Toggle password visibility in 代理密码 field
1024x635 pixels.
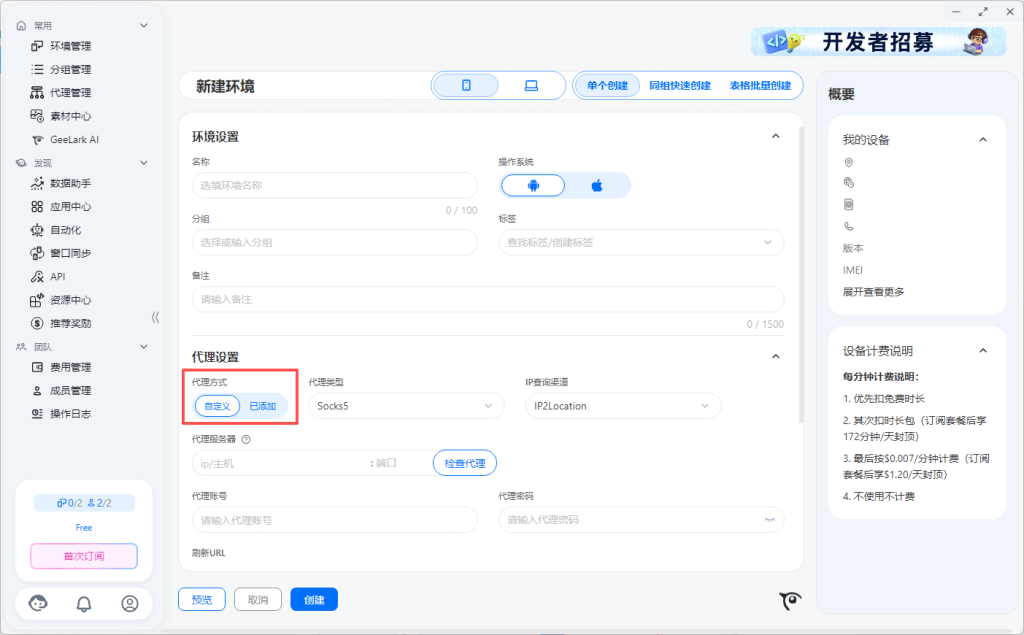point(770,520)
